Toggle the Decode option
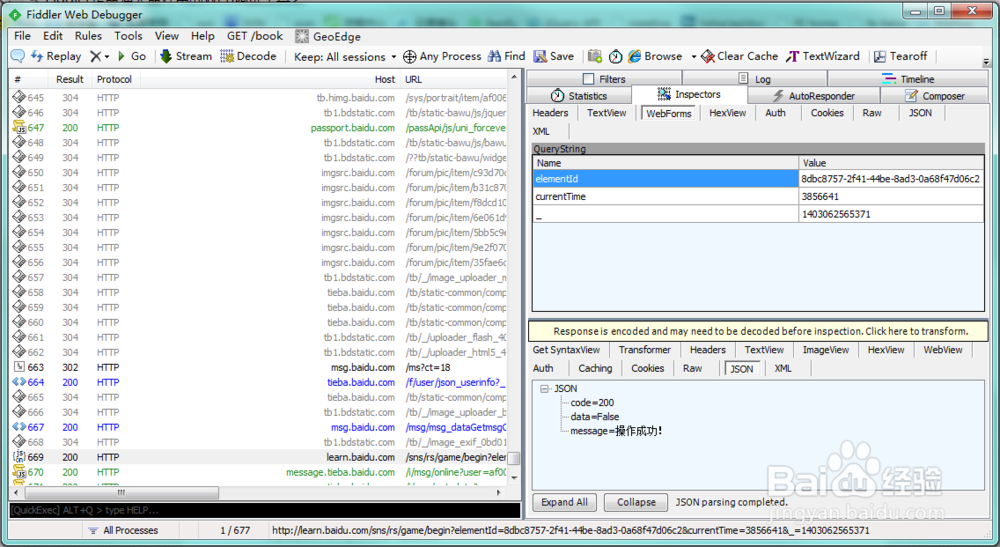This screenshot has width=1000, height=547. pyautogui.click(x=248, y=56)
